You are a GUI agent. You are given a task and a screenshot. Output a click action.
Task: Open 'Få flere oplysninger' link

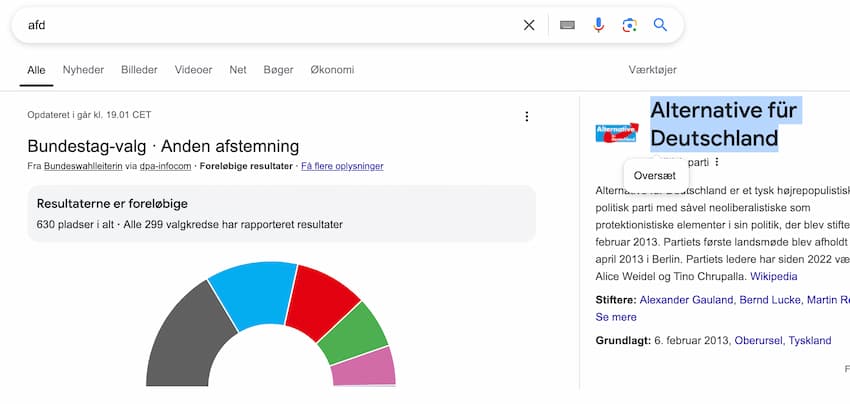(342, 166)
